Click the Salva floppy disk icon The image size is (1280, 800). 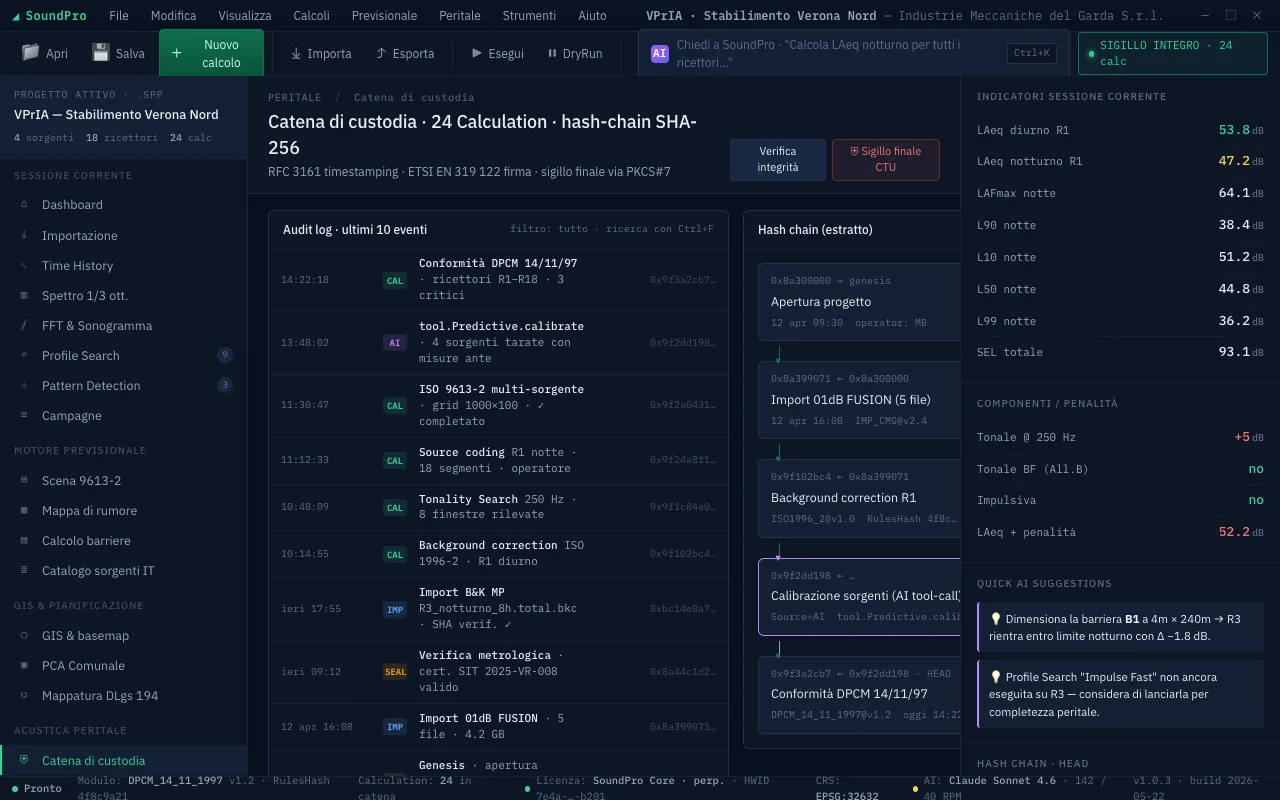tap(101, 53)
